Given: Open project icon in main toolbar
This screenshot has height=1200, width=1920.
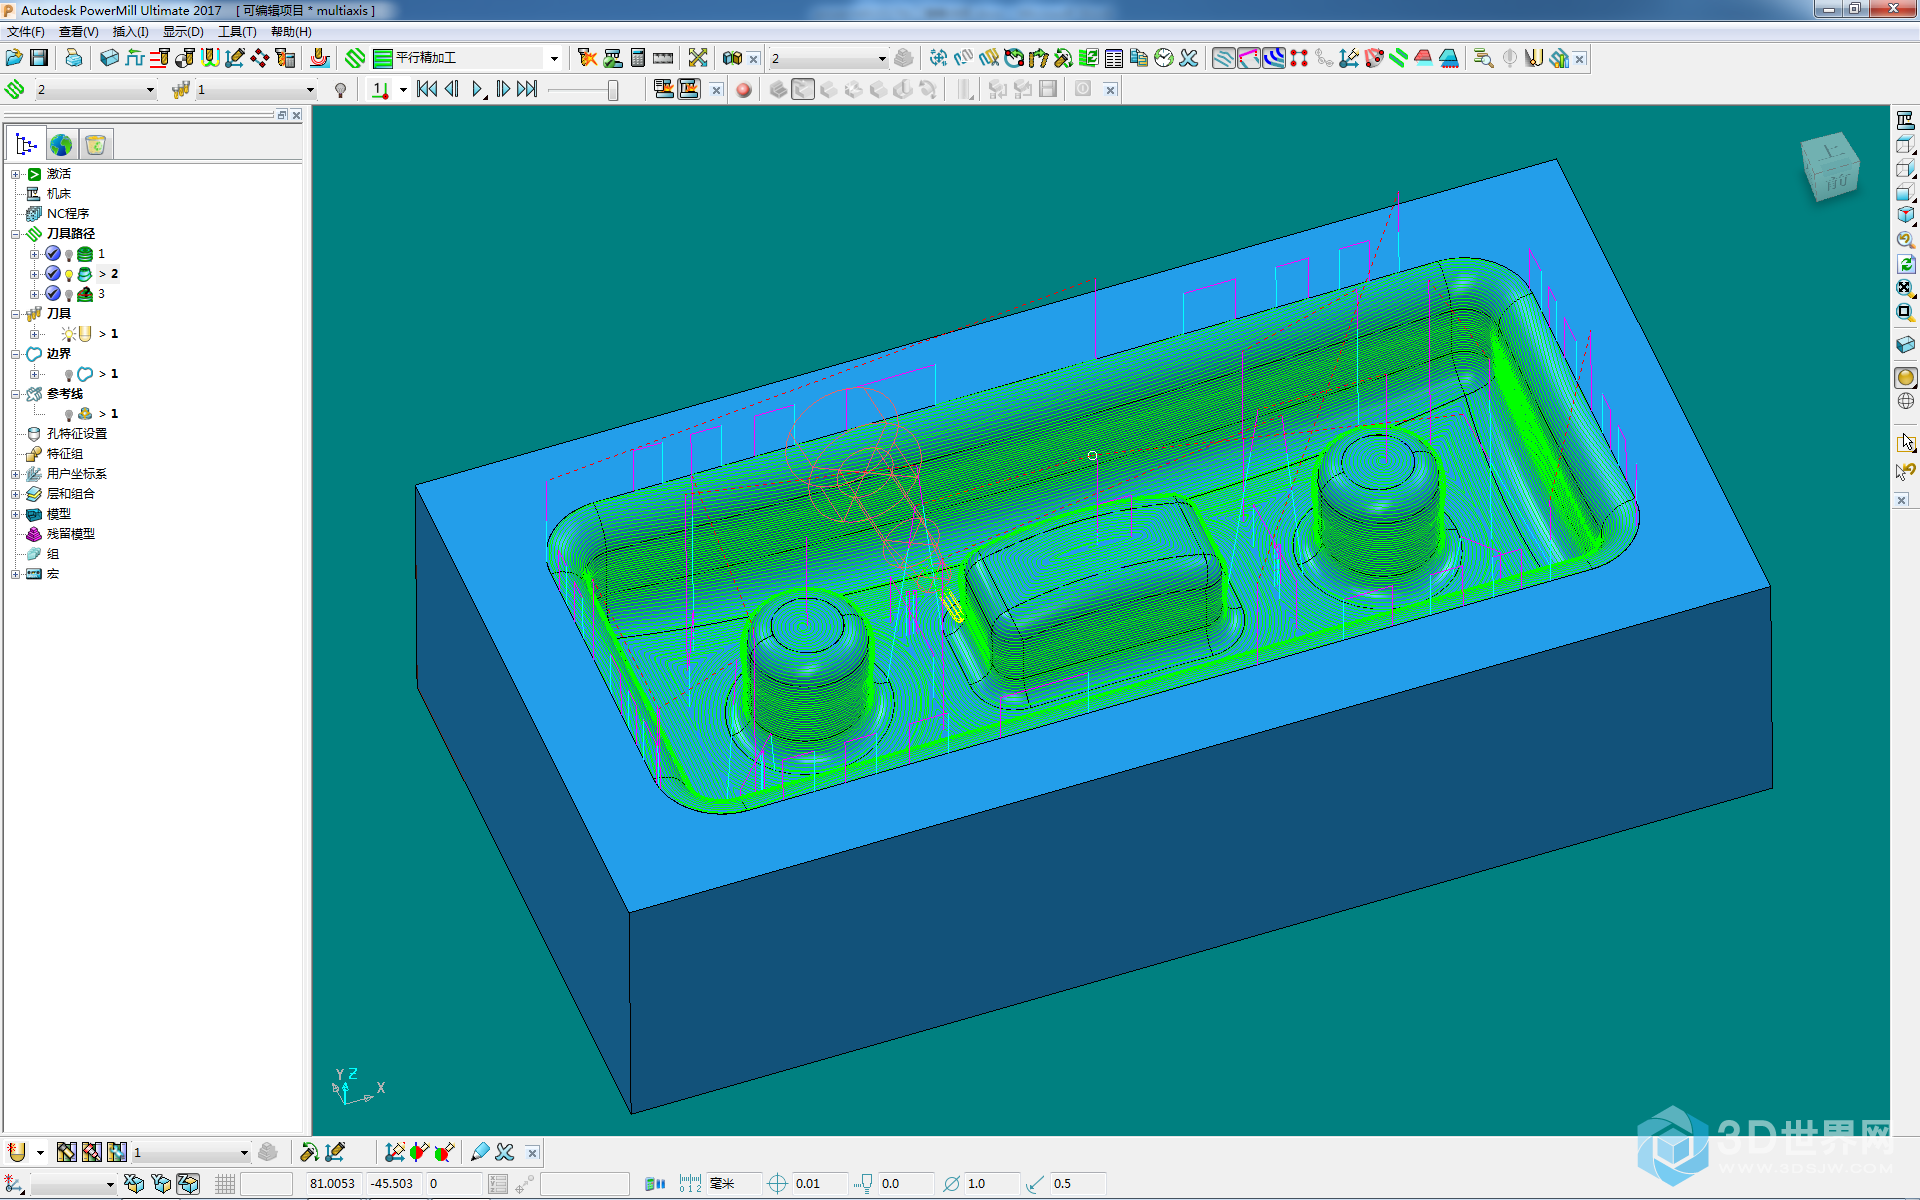Looking at the screenshot, I should click(14, 58).
